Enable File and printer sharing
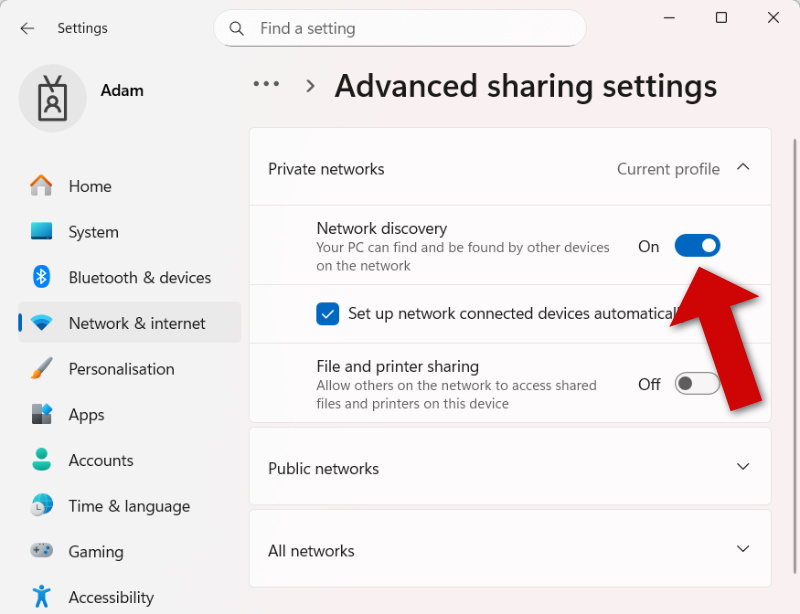The width and height of the screenshot is (800, 614). [x=696, y=383]
